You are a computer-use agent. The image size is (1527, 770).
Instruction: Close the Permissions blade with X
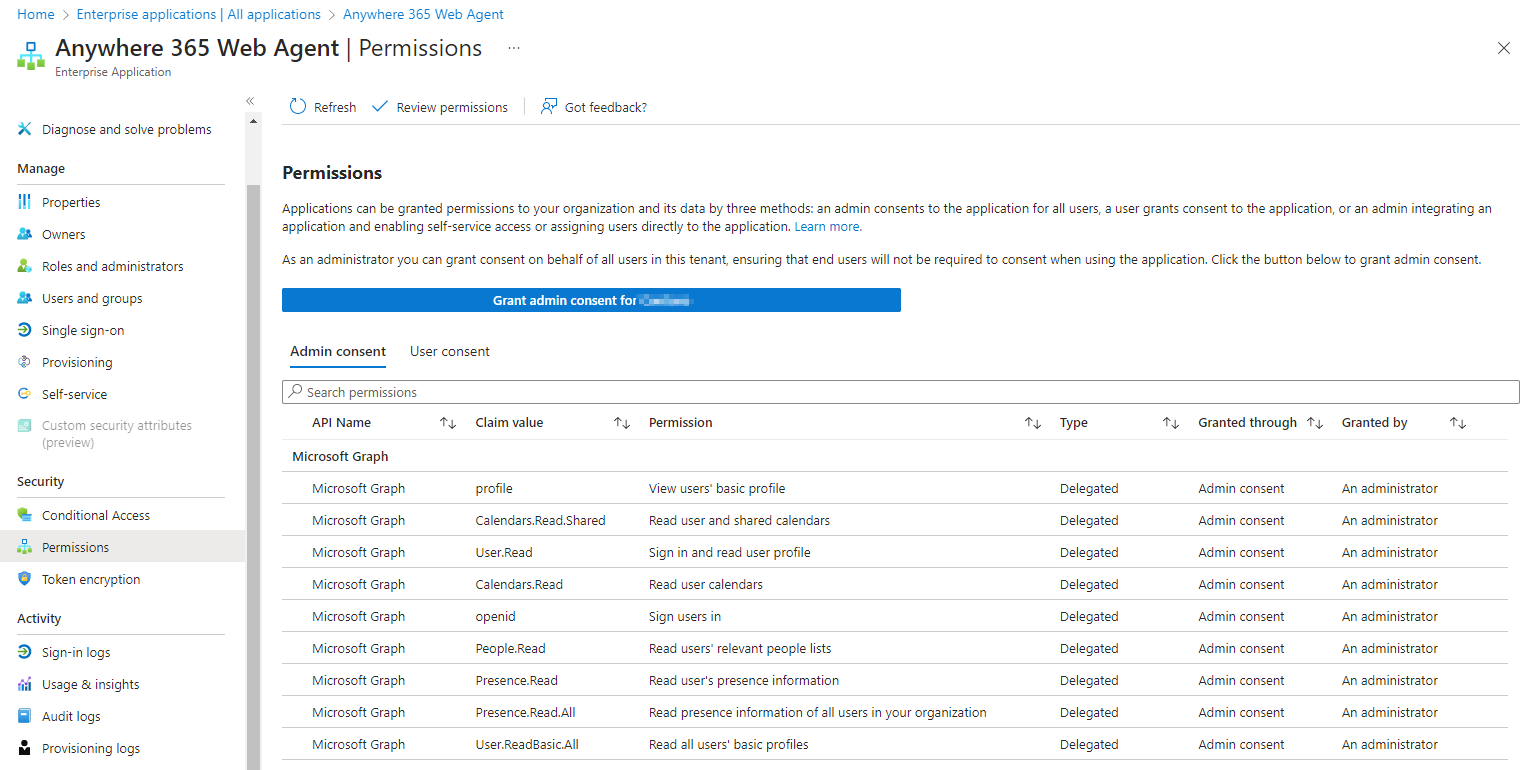[x=1503, y=48]
